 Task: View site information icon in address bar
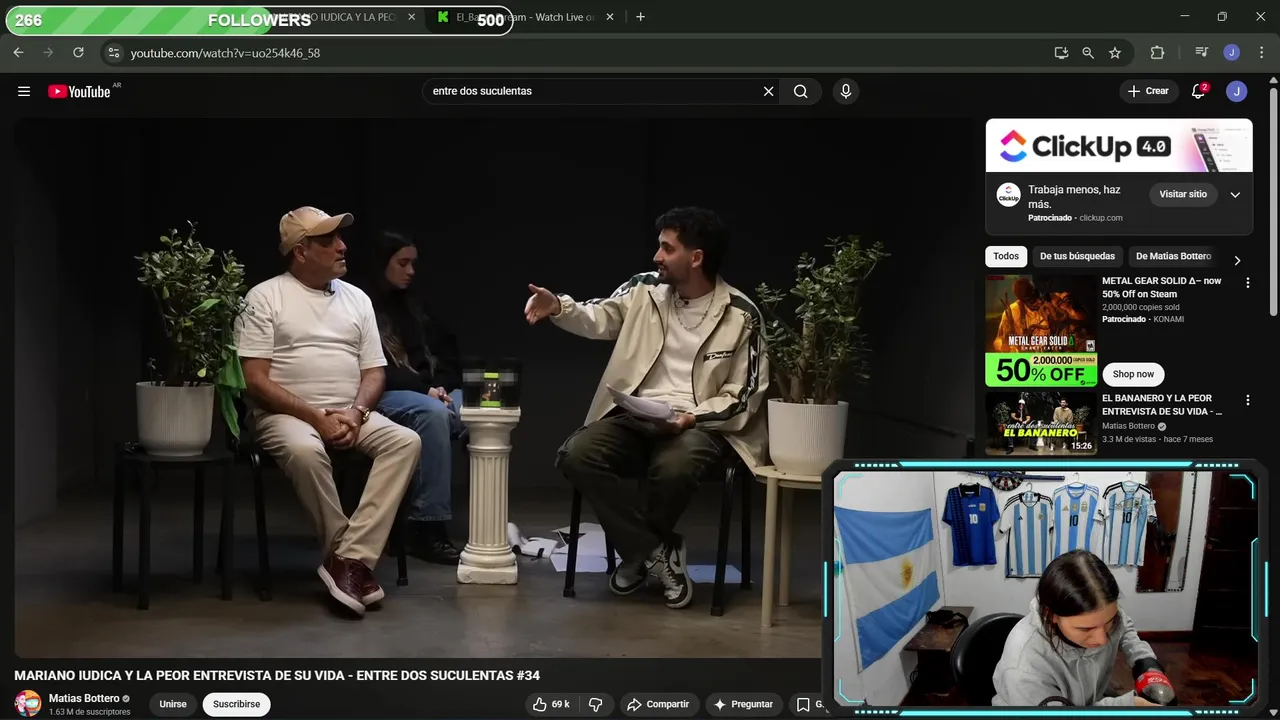click(113, 53)
